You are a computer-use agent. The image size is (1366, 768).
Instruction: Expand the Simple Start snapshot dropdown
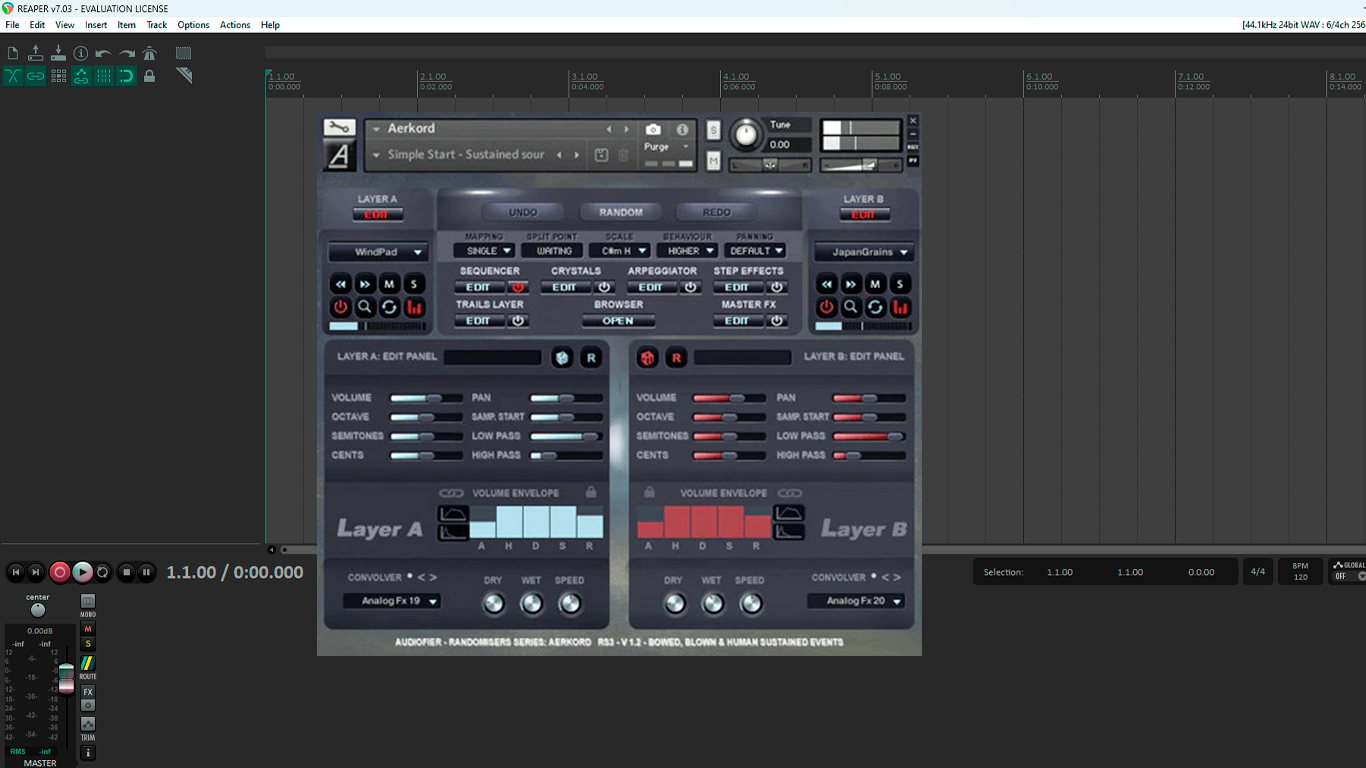pyautogui.click(x=376, y=155)
